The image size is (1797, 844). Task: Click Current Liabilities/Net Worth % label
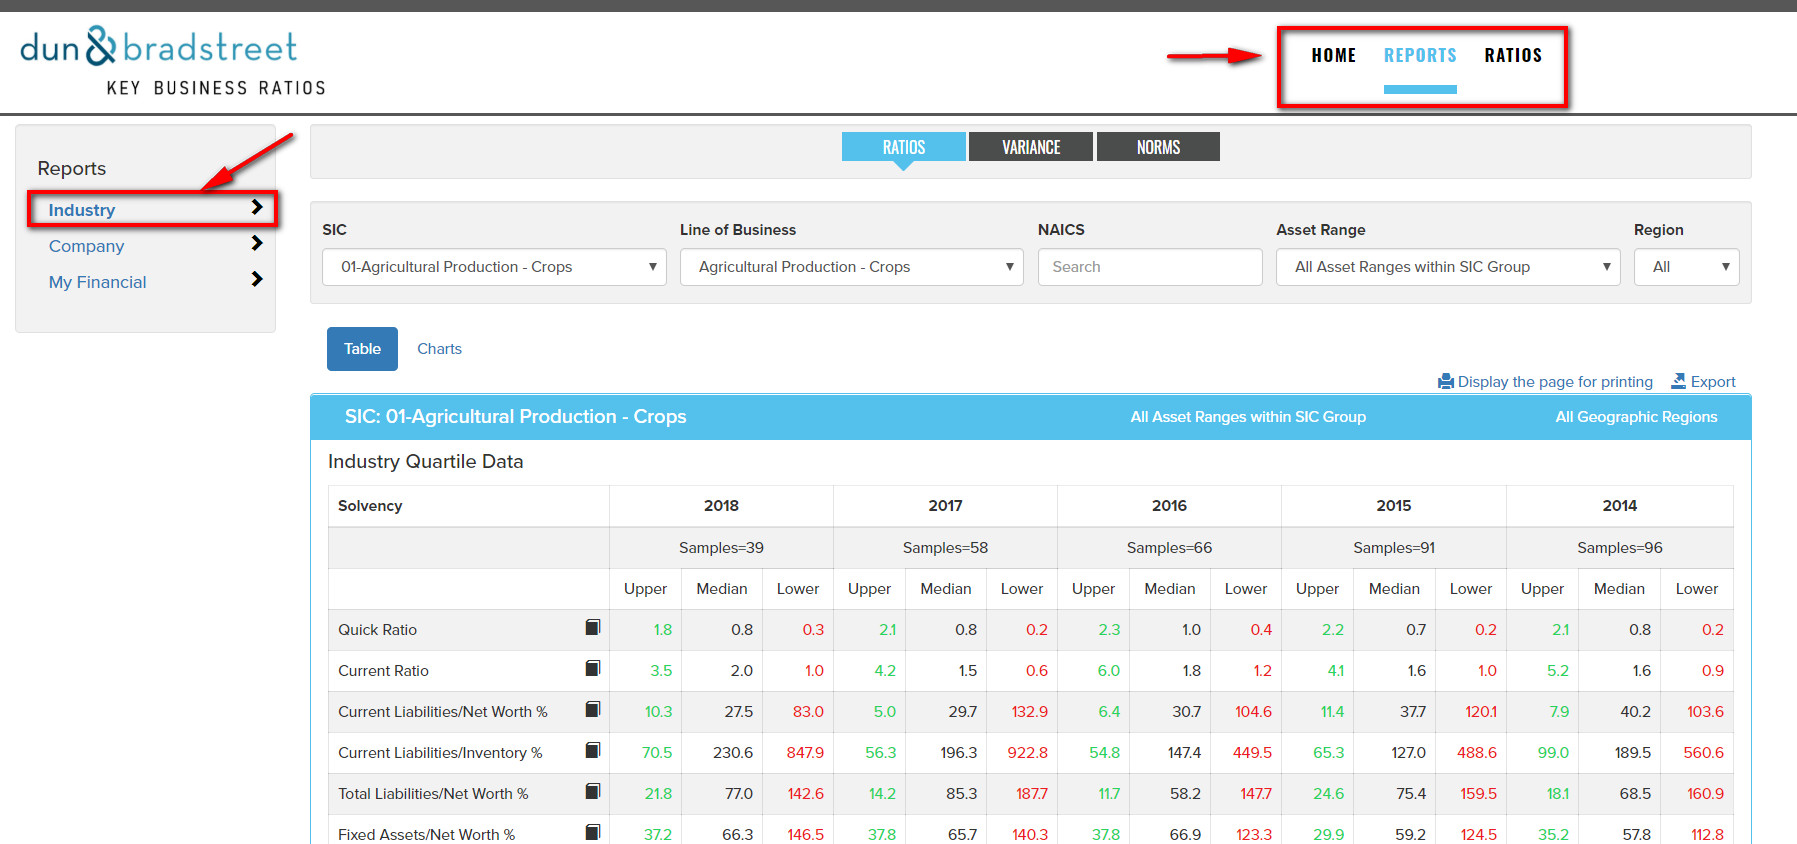[x=443, y=712]
